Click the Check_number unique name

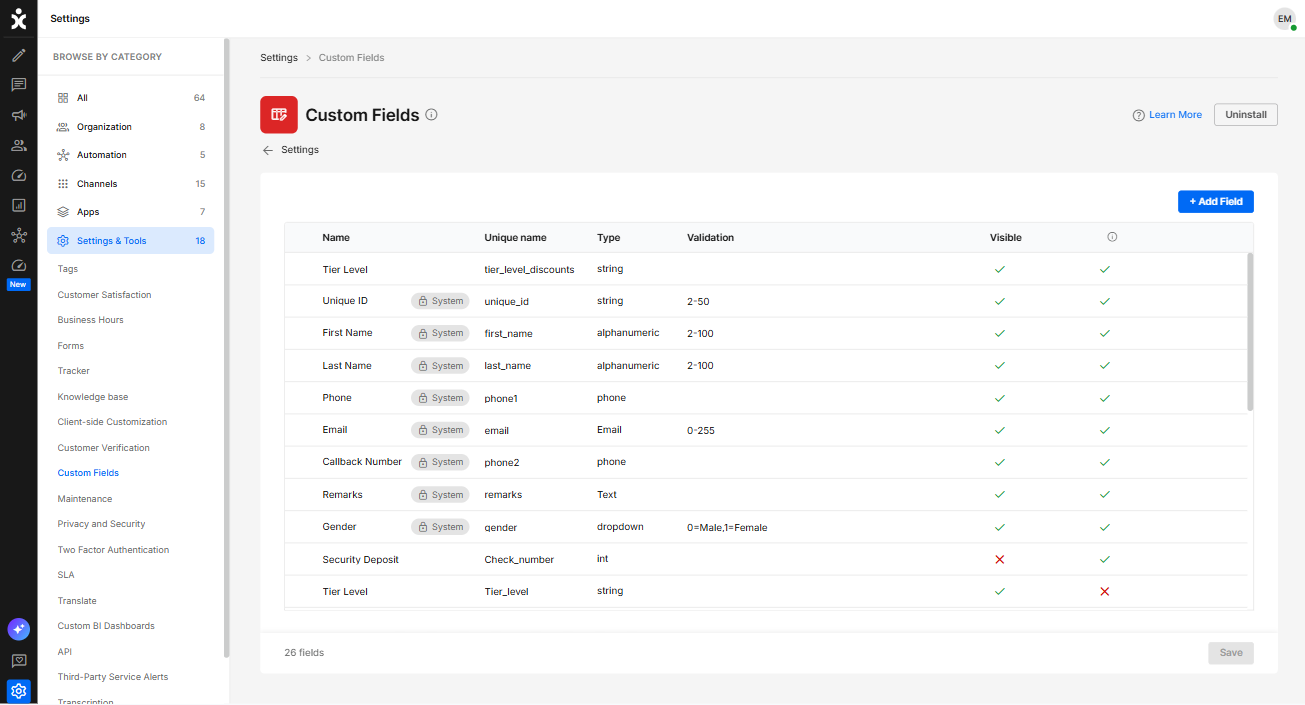[x=519, y=560]
